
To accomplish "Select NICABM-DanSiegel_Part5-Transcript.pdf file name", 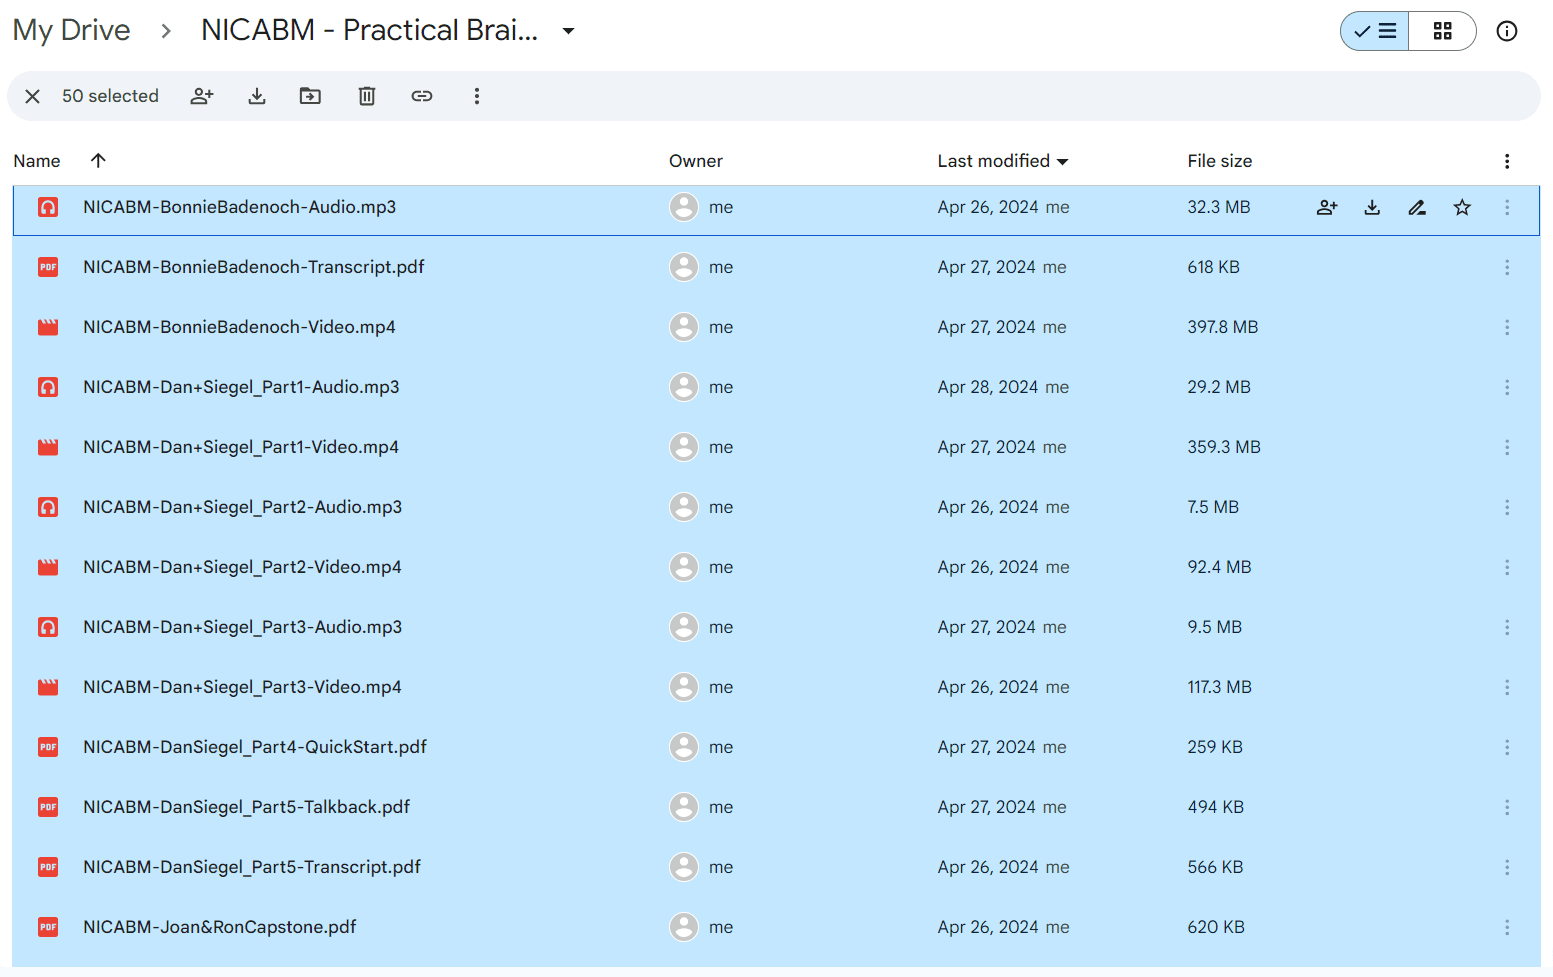I will coord(252,867).
